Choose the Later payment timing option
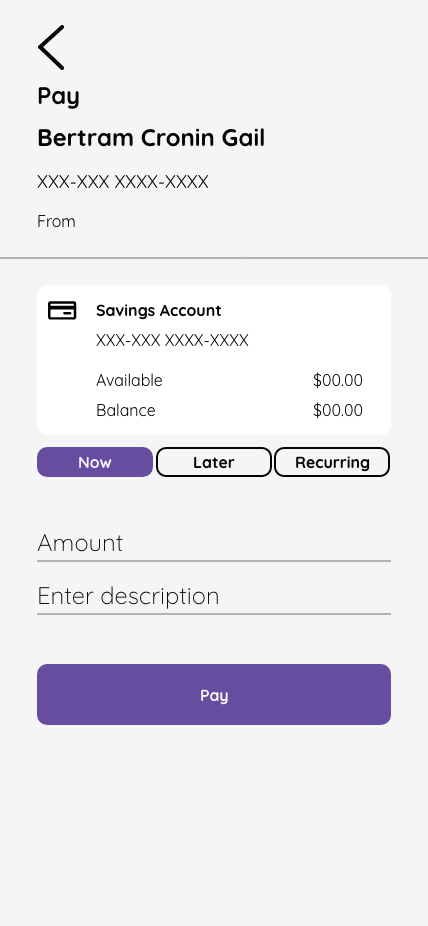This screenshot has height=926, width=428. 214,462
